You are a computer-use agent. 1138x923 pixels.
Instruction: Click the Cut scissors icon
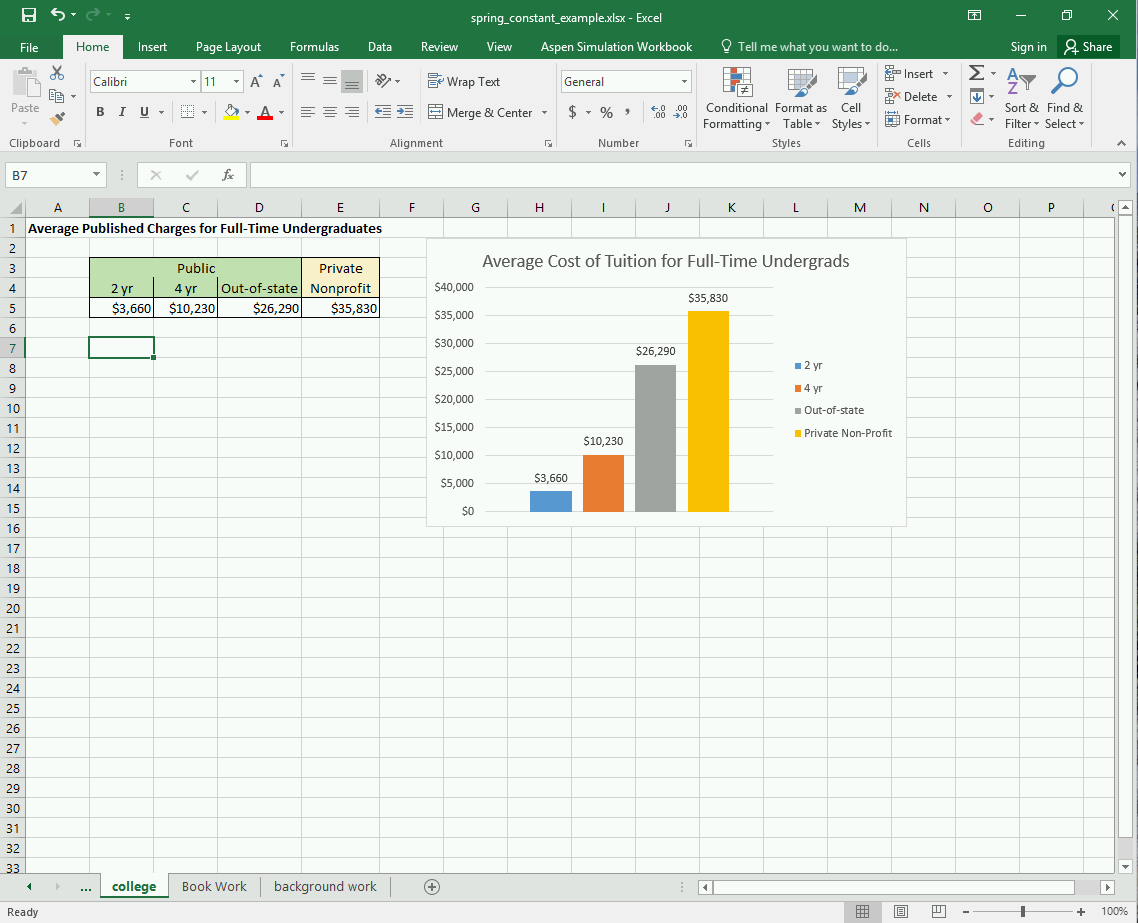(x=57, y=73)
